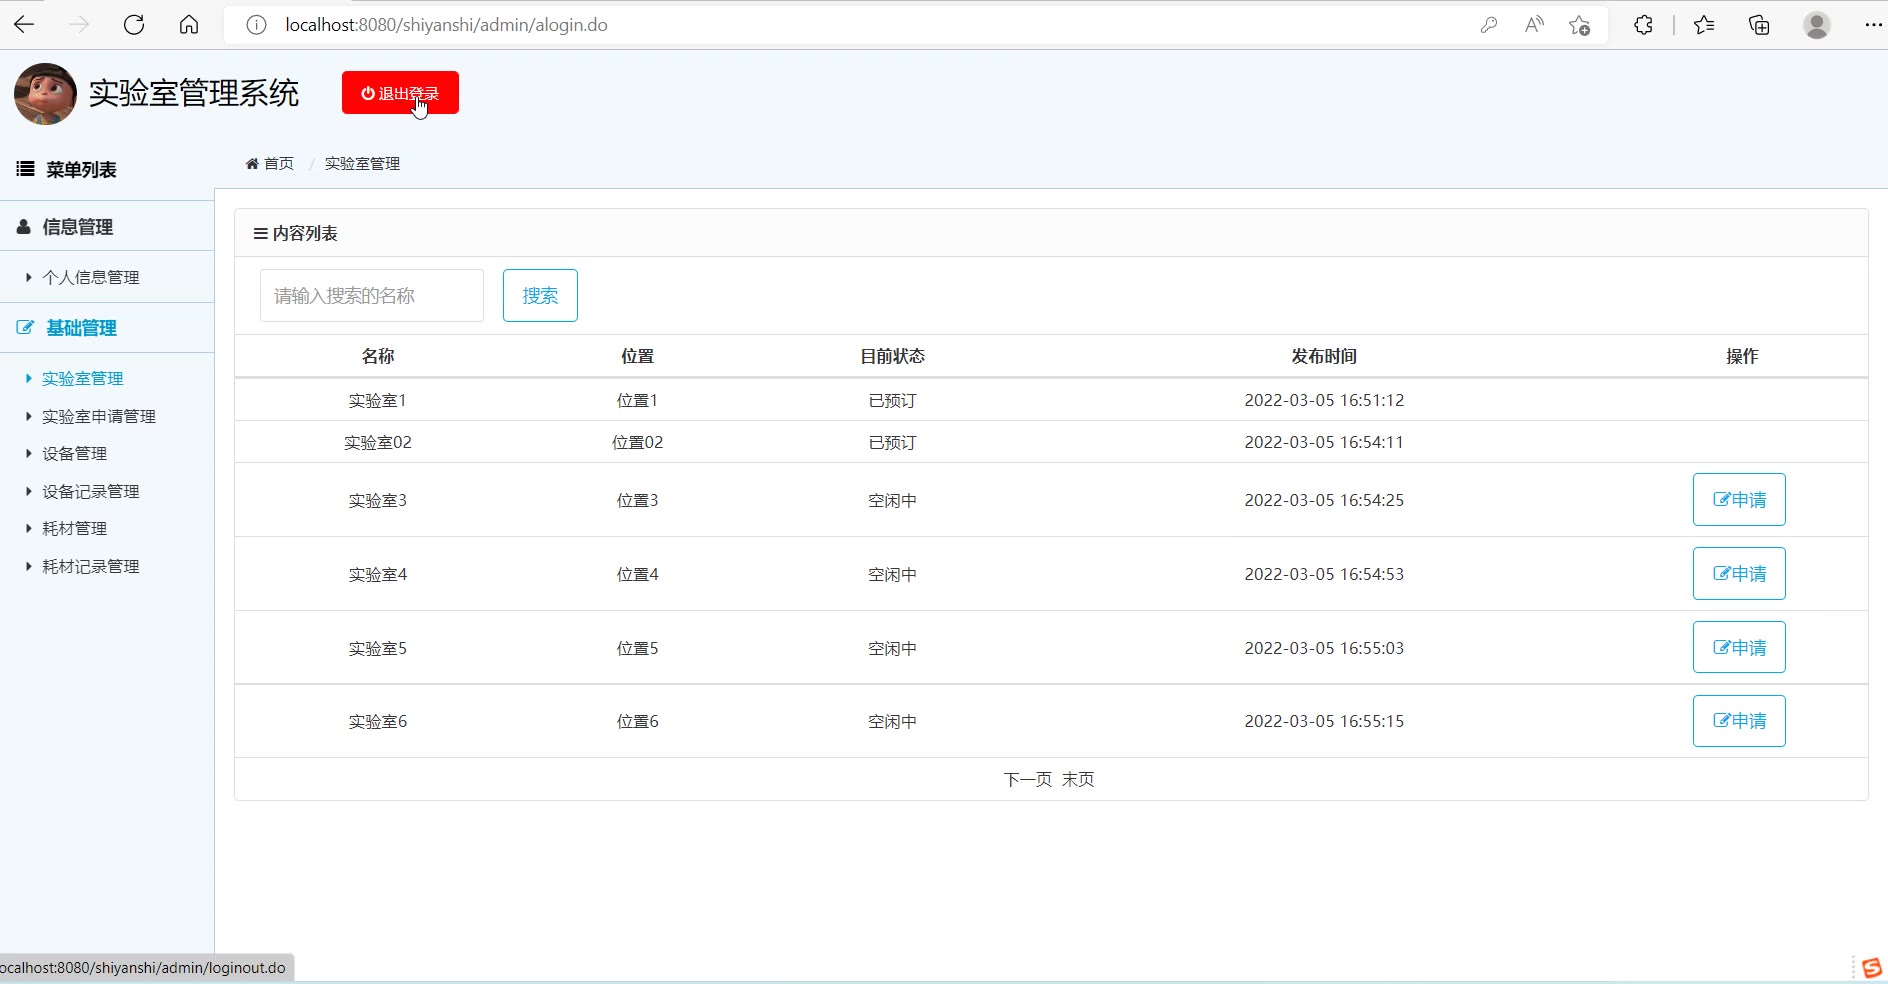Open 设备管理 menu item
This screenshot has height=984, width=1888.
pyautogui.click(x=74, y=453)
